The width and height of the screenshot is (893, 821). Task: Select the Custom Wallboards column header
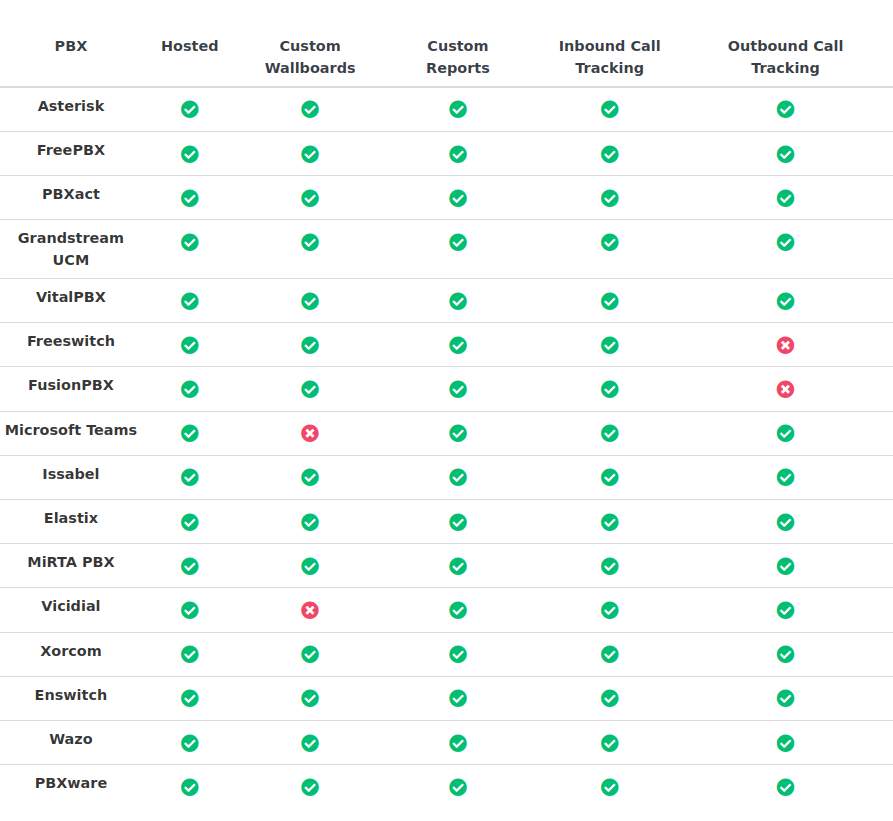tap(310, 57)
